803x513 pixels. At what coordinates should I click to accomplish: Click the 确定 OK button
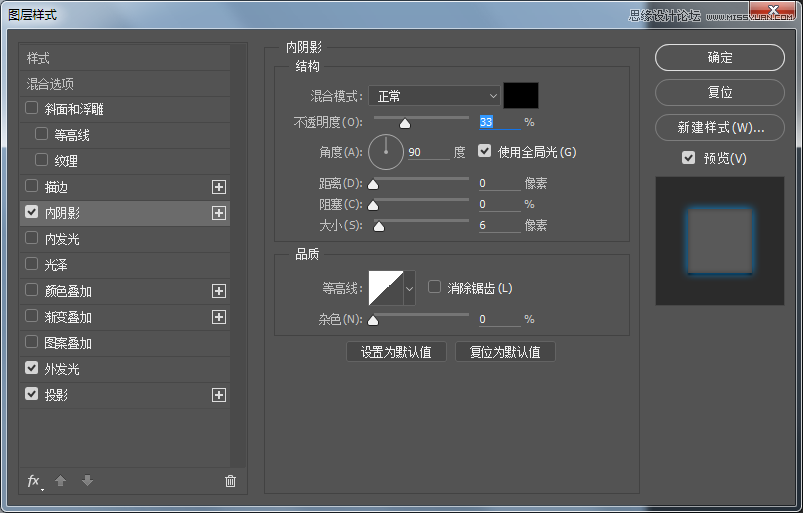(720, 57)
